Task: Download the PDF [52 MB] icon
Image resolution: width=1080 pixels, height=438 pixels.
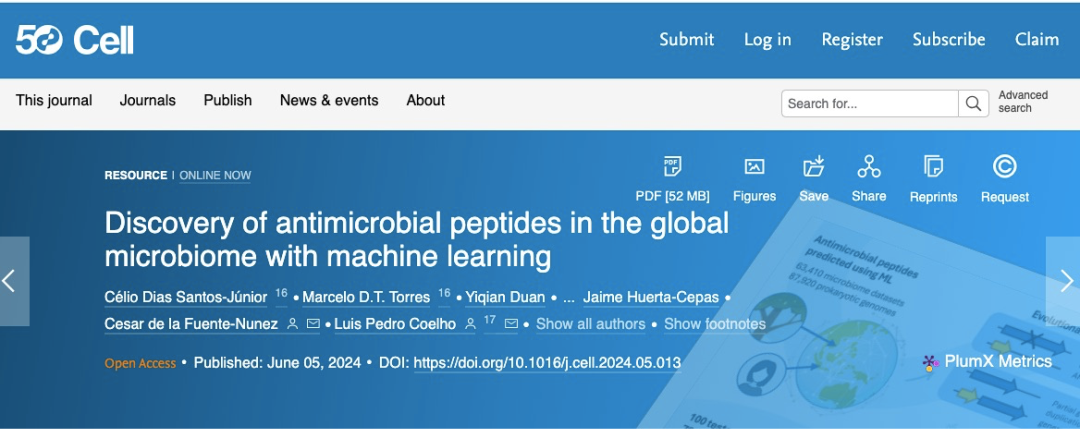Action: (x=672, y=167)
